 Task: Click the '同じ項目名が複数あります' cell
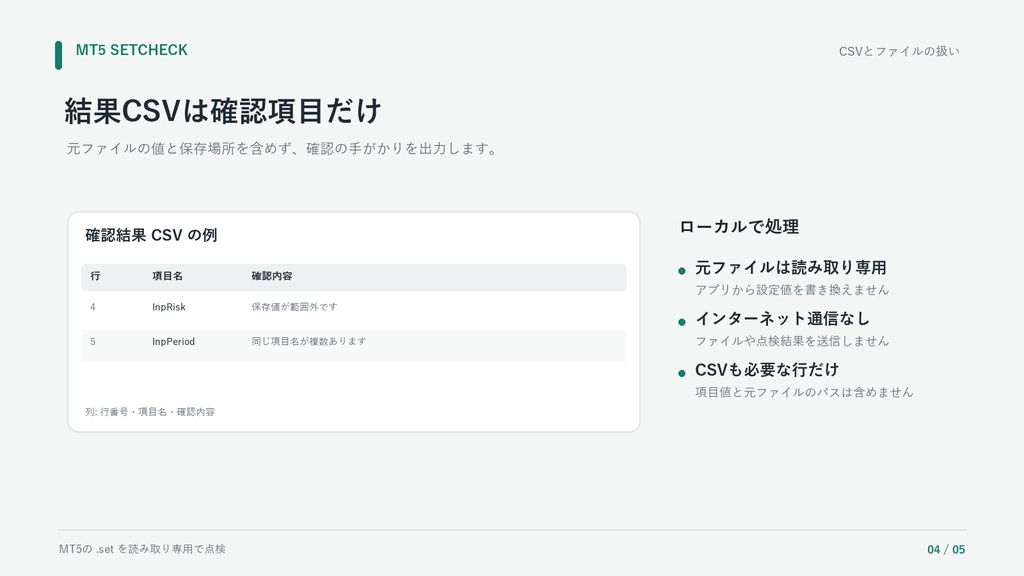[309, 342]
